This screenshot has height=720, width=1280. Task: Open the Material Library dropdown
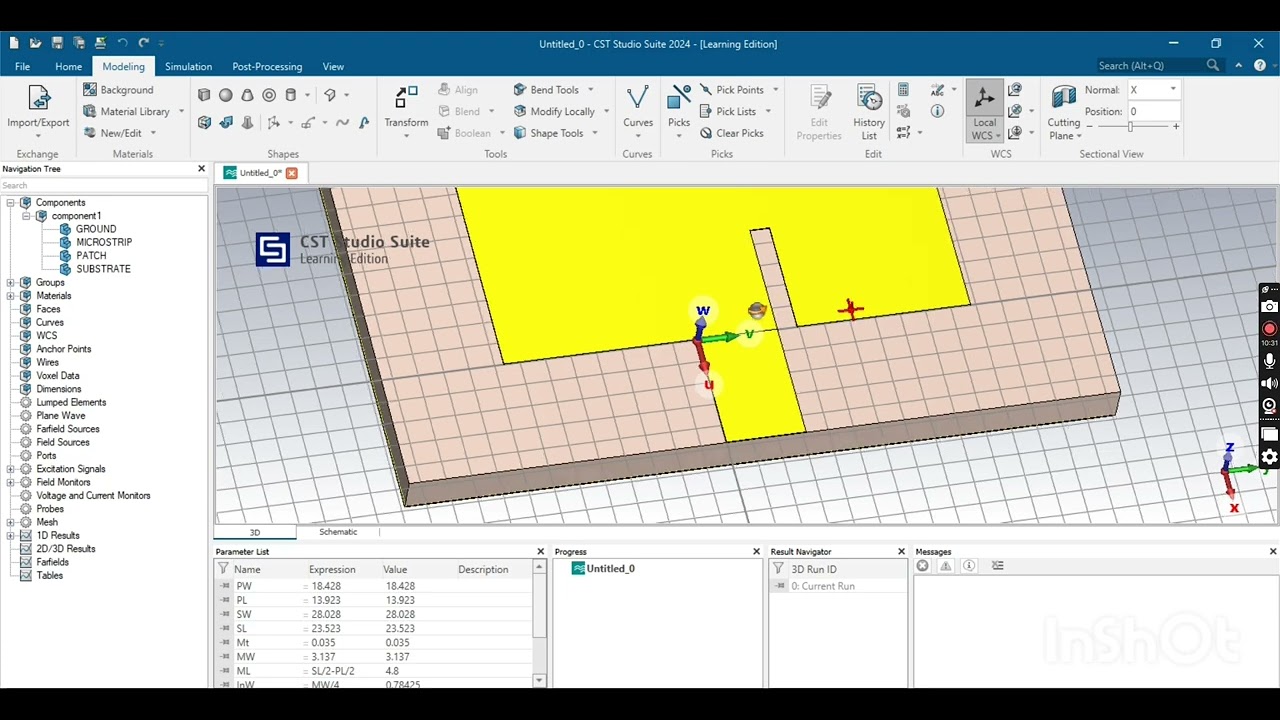point(181,111)
